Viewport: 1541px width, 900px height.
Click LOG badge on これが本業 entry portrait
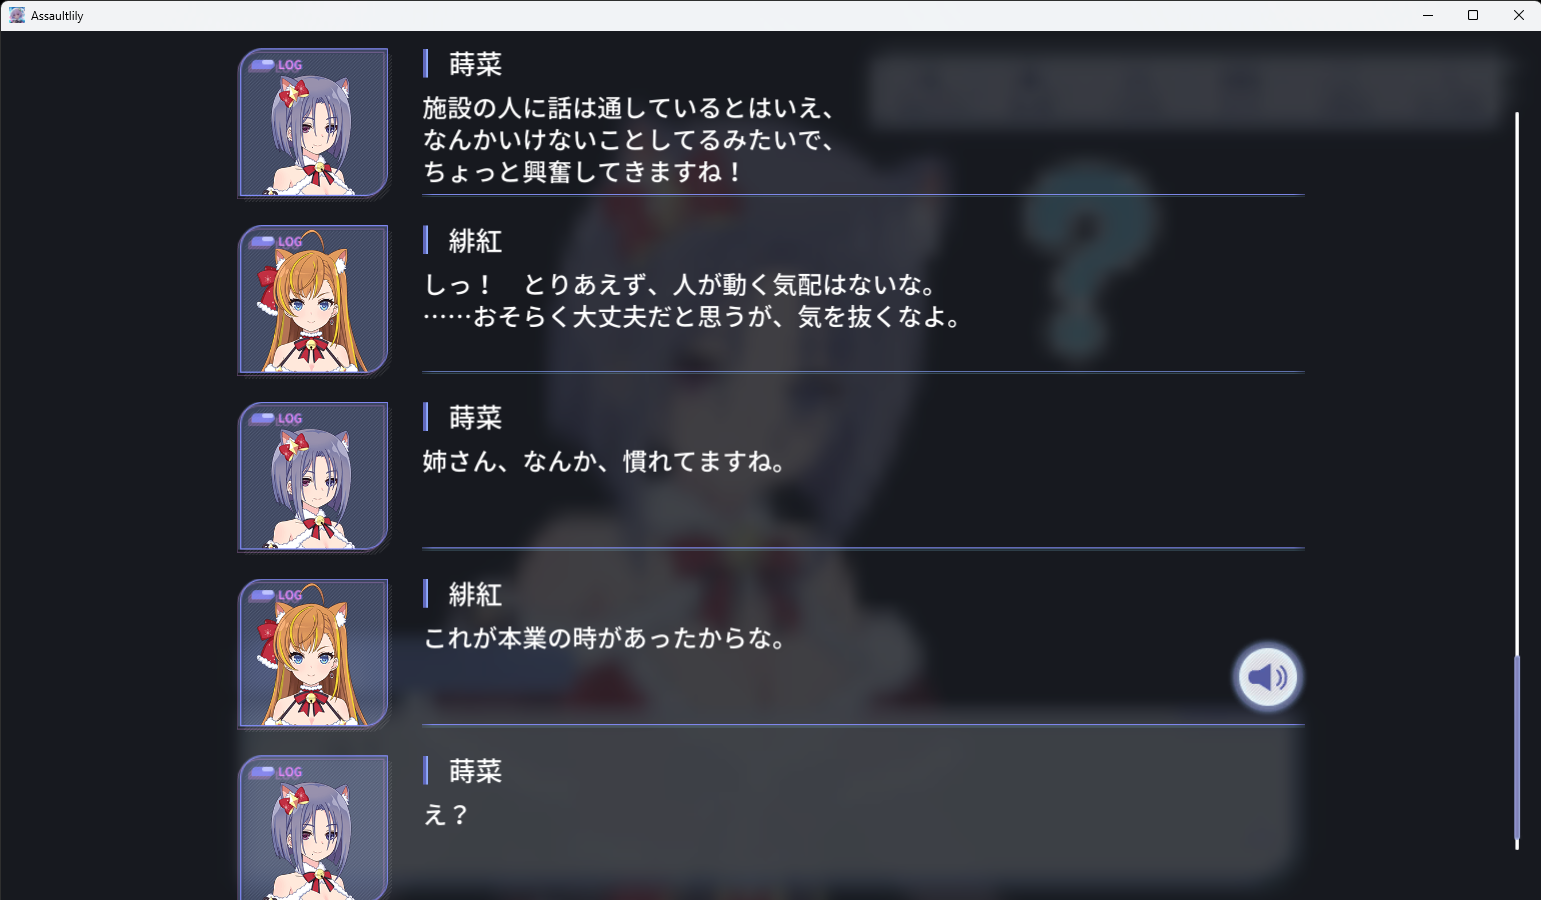[277, 595]
